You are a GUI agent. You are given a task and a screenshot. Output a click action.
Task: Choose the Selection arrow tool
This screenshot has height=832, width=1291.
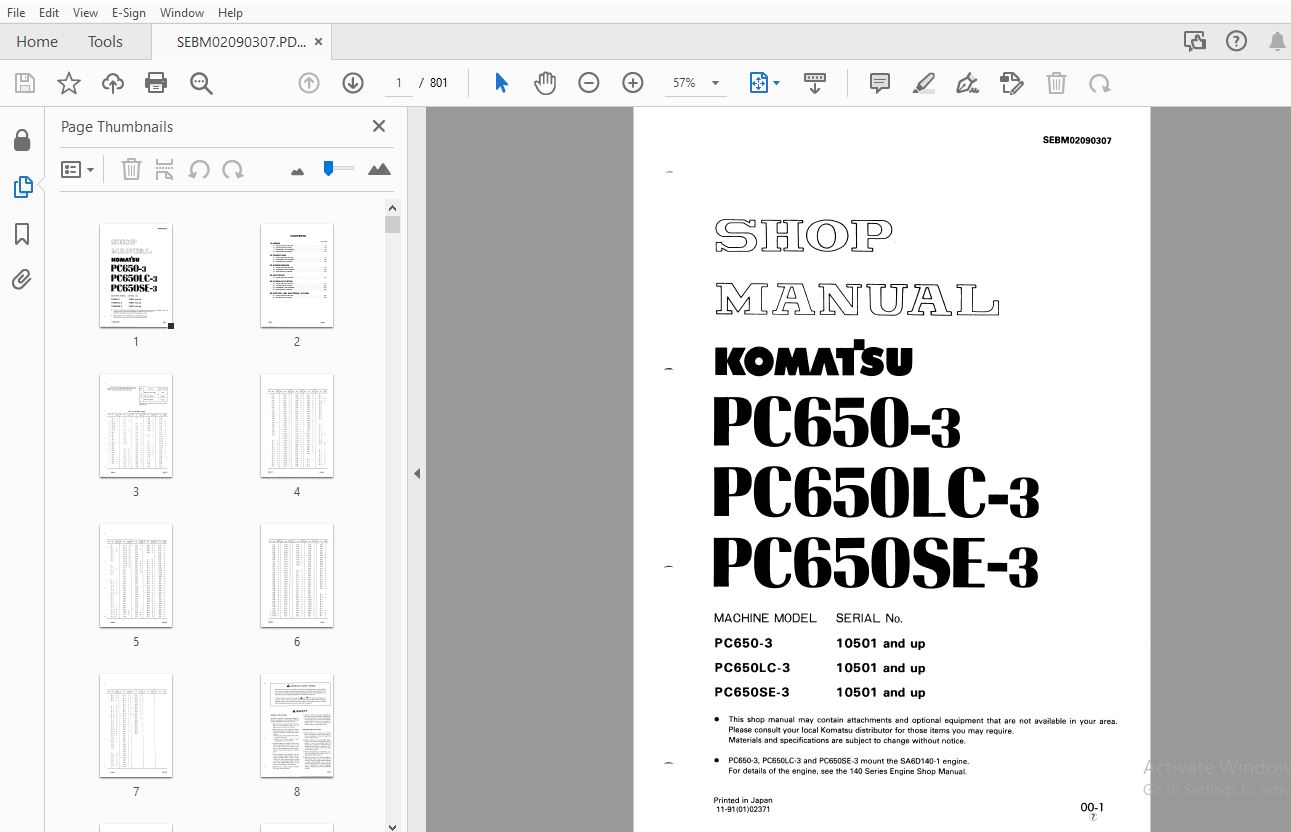[501, 83]
